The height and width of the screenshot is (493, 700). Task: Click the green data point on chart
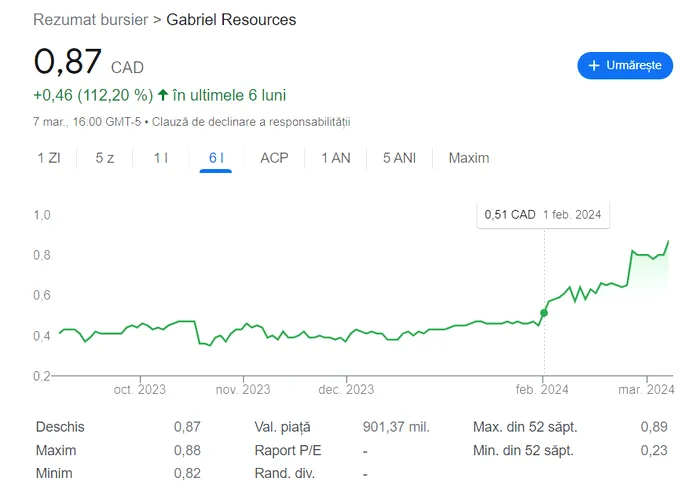coord(544,313)
